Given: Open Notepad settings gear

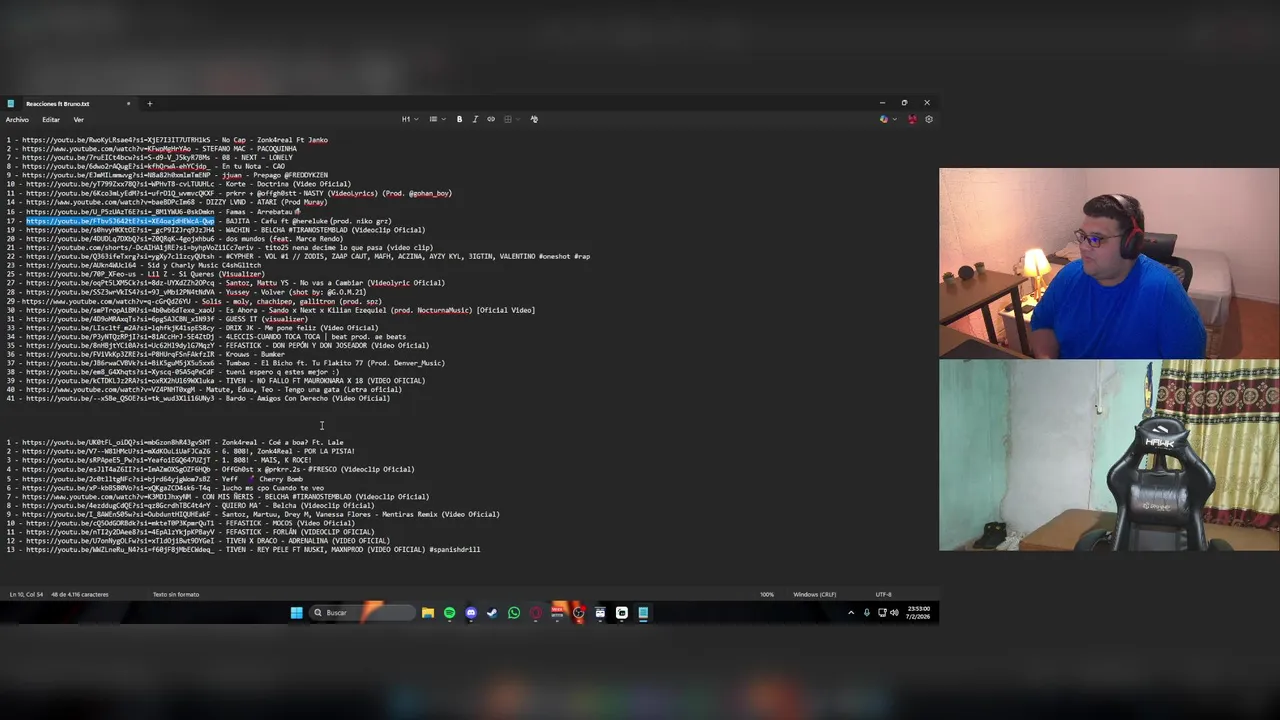Looking at the screenshot, I should pyautogui.click(x=929, y=119).
